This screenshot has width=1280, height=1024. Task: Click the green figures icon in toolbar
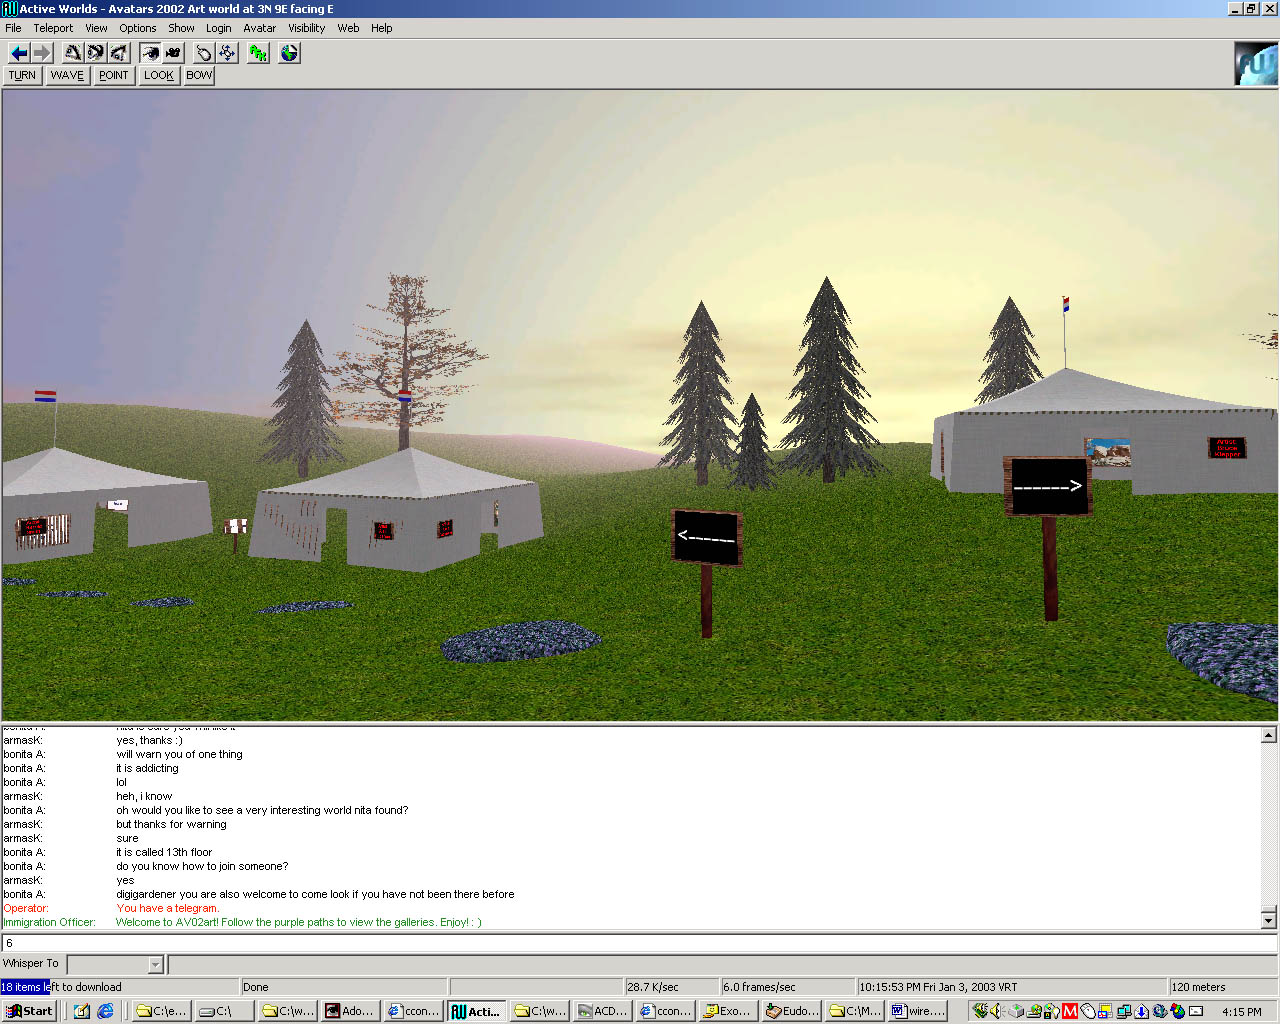[258, 53]
